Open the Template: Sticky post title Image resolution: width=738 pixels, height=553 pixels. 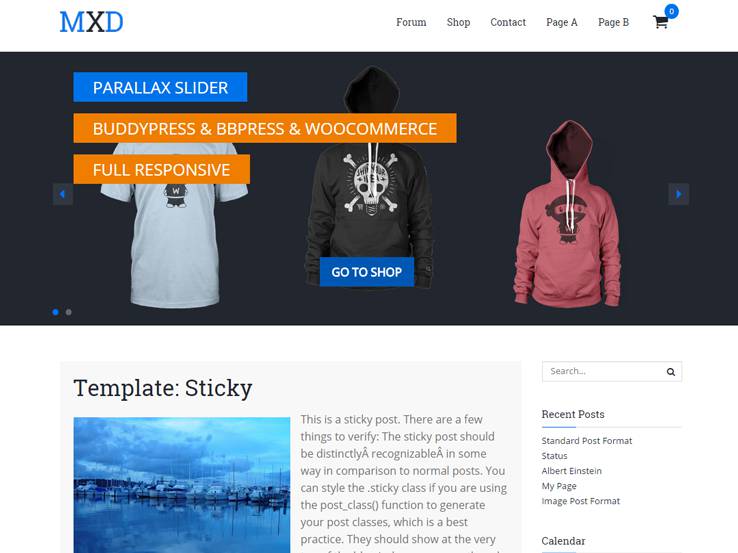163,388
